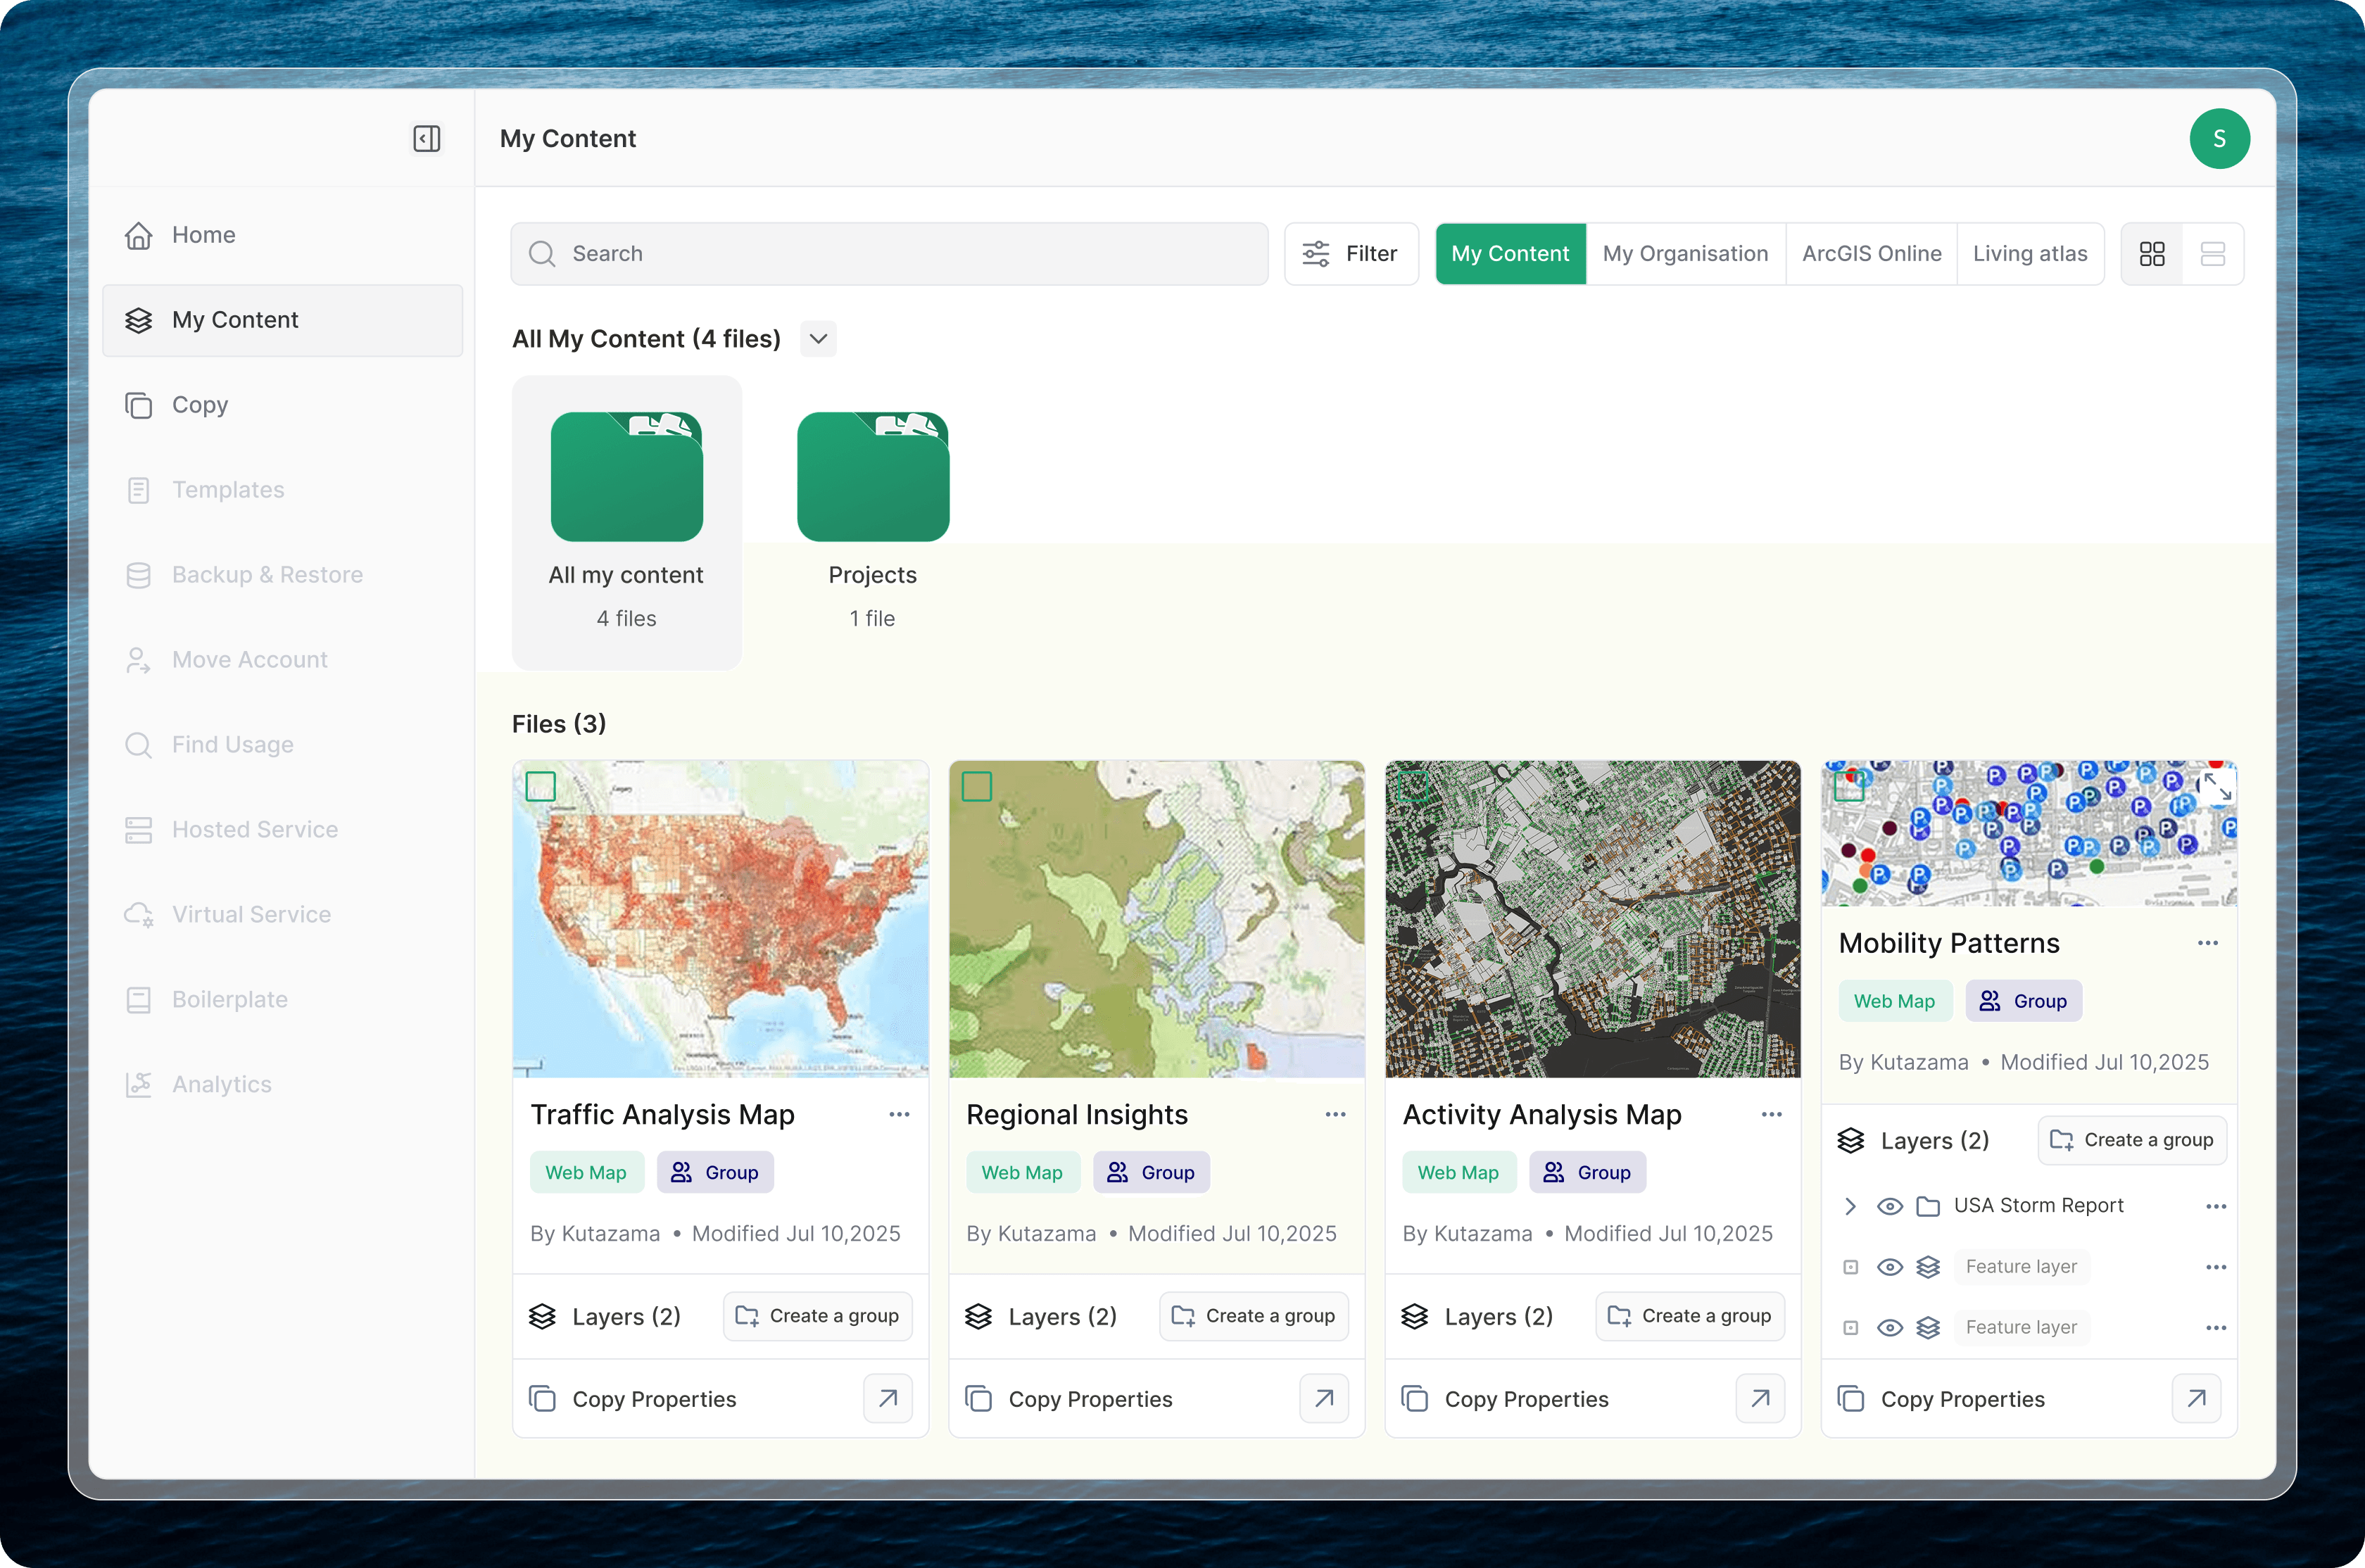Click the Search input field
Screen dimensions: 2365x1568
click(x=889, y=254)
